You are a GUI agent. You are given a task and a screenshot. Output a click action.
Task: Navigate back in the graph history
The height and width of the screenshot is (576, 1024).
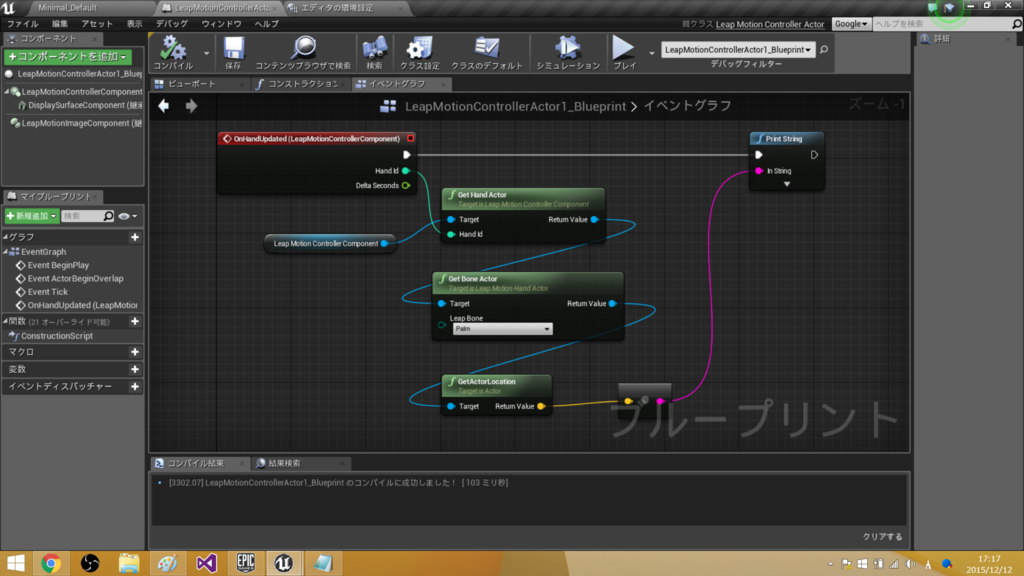(x=163, y=105)
